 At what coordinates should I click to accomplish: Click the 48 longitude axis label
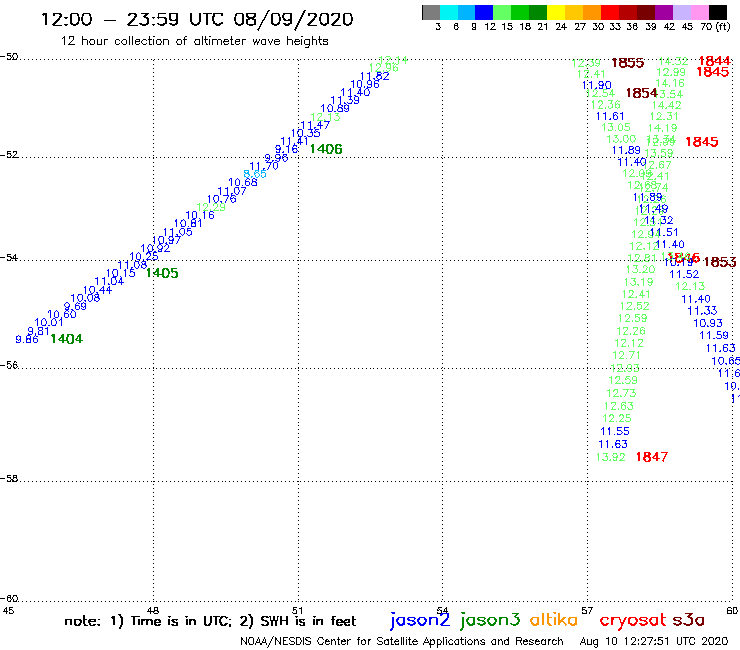153,610
